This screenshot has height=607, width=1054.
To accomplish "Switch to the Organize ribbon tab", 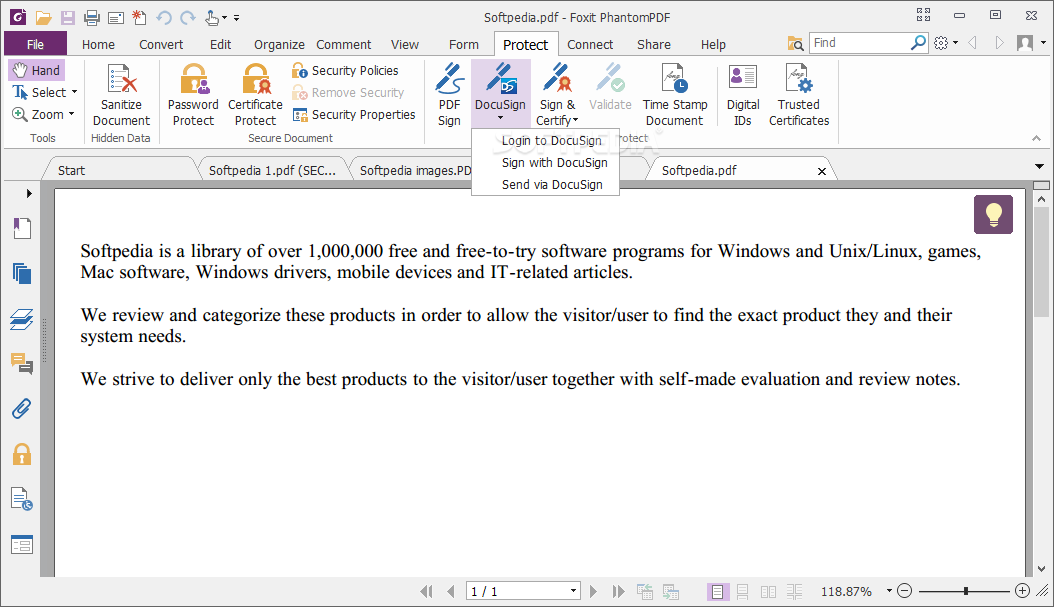I will (279, 45).
